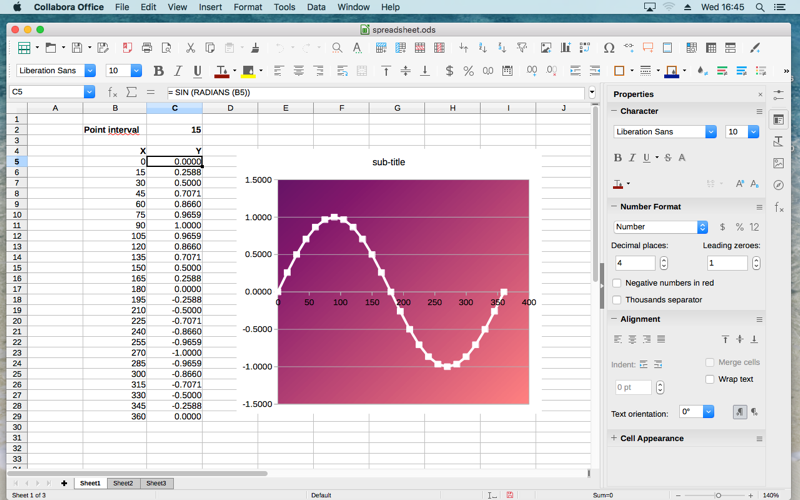Image resolution: width=800 pixels, height=500 pixels.
Task: Expand the formula bar dropdown arrow
Action: [x=592, y=92]
